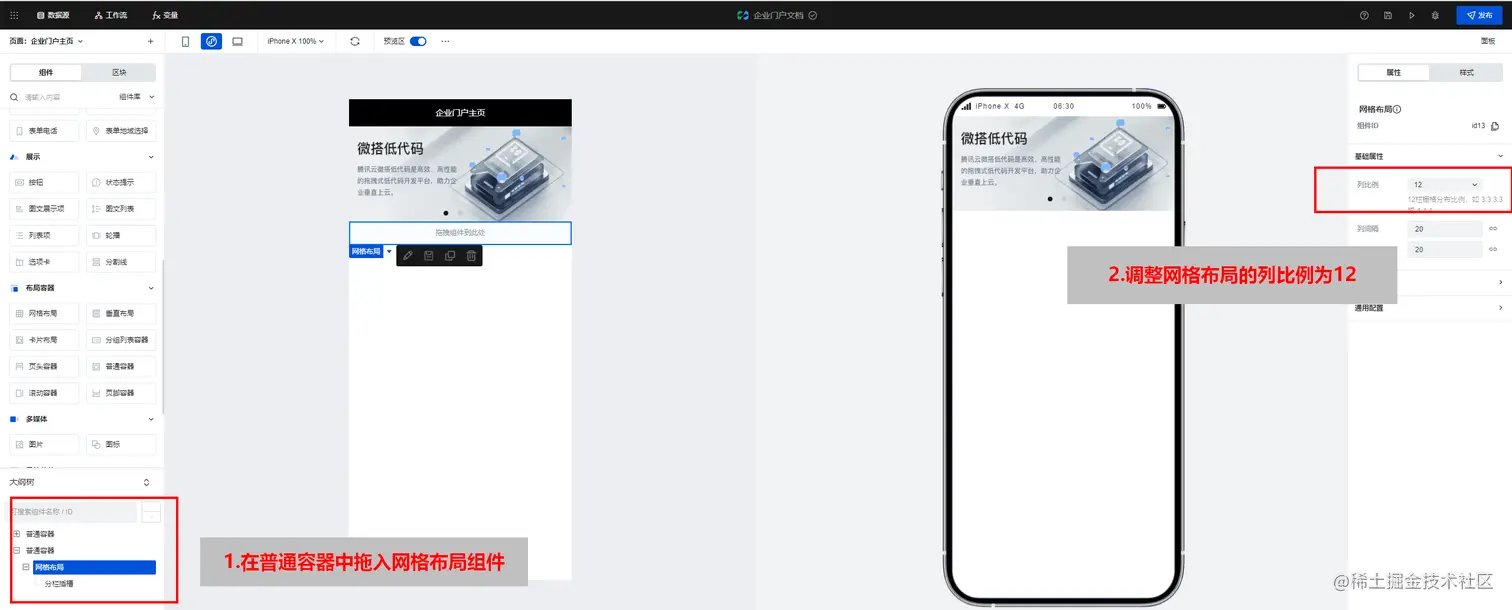
Task: Open the 数据源 data source menu
Action: [54, 15]
